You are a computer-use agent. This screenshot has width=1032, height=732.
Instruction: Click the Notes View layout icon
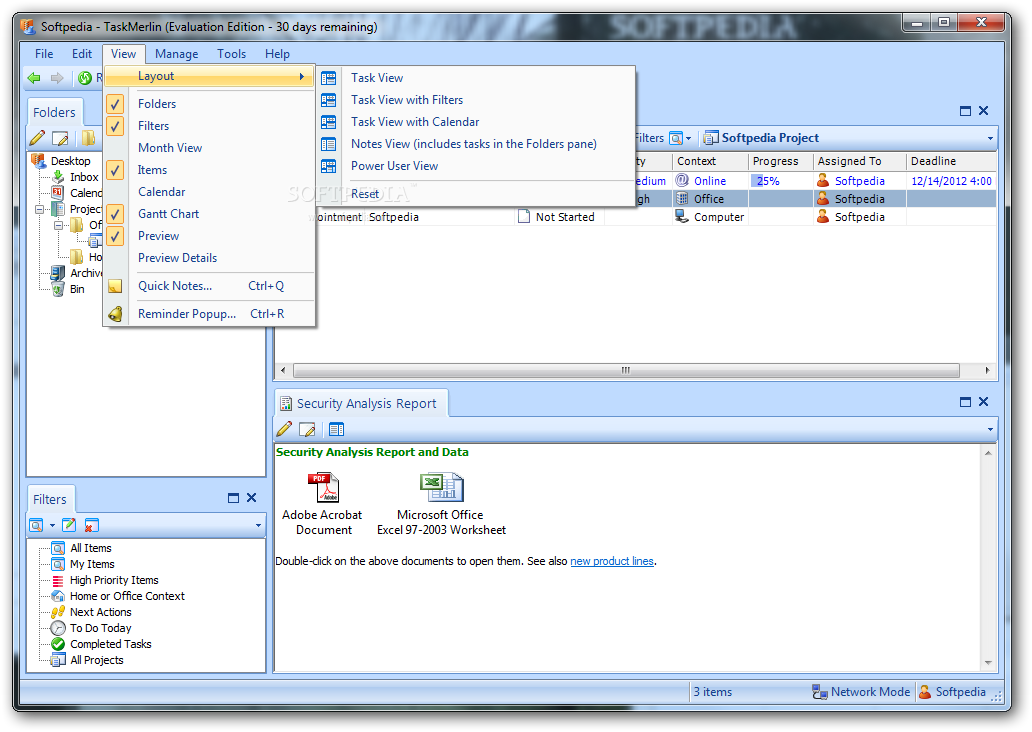(x=328, y=144)
